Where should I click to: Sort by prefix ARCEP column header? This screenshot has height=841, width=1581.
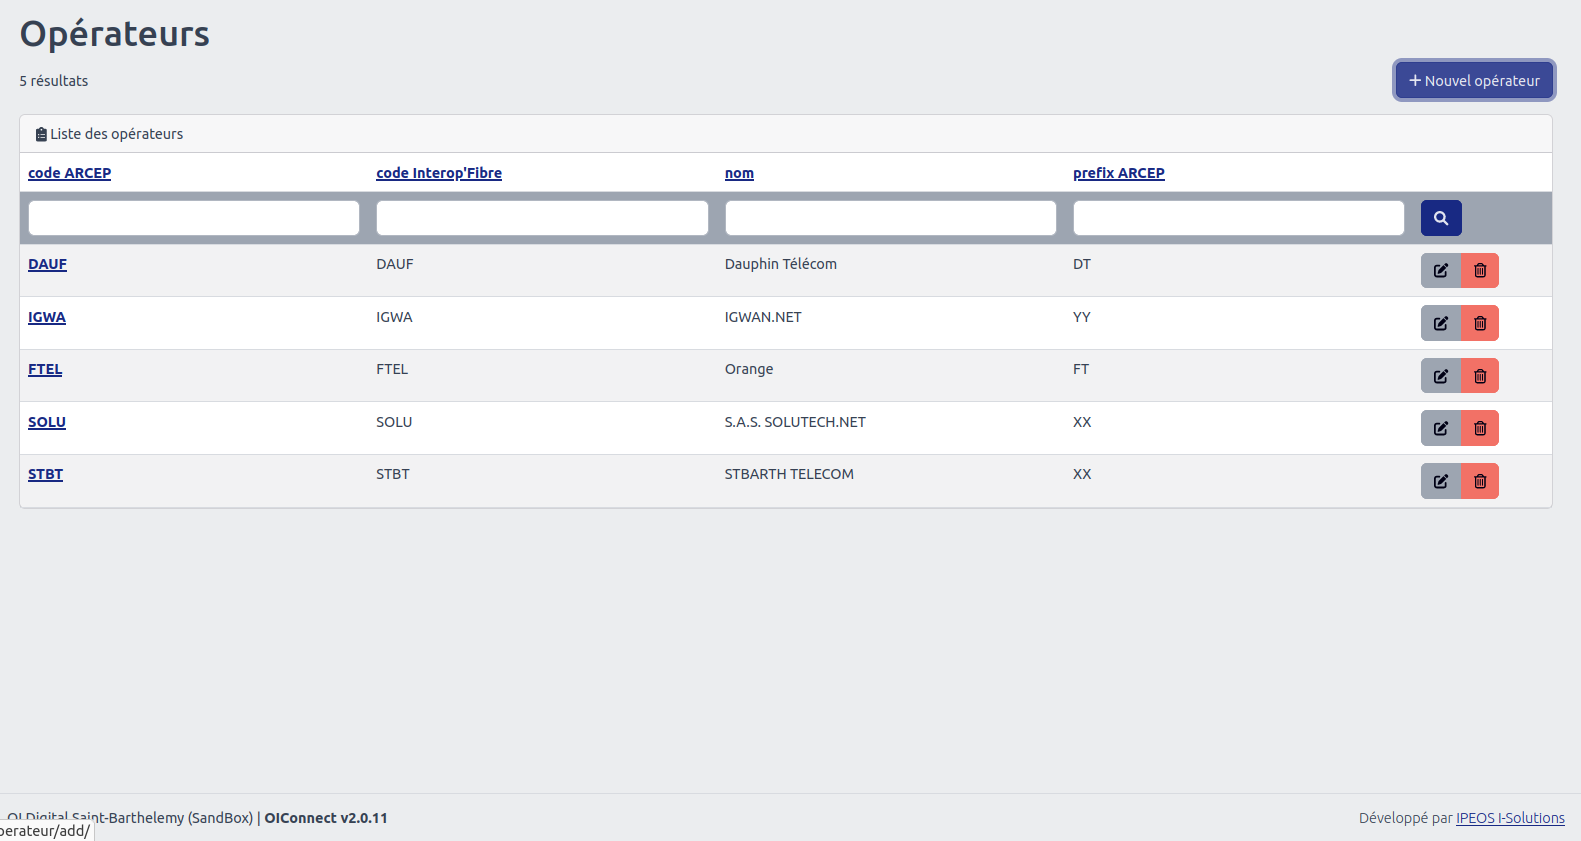pos(1118,173)
